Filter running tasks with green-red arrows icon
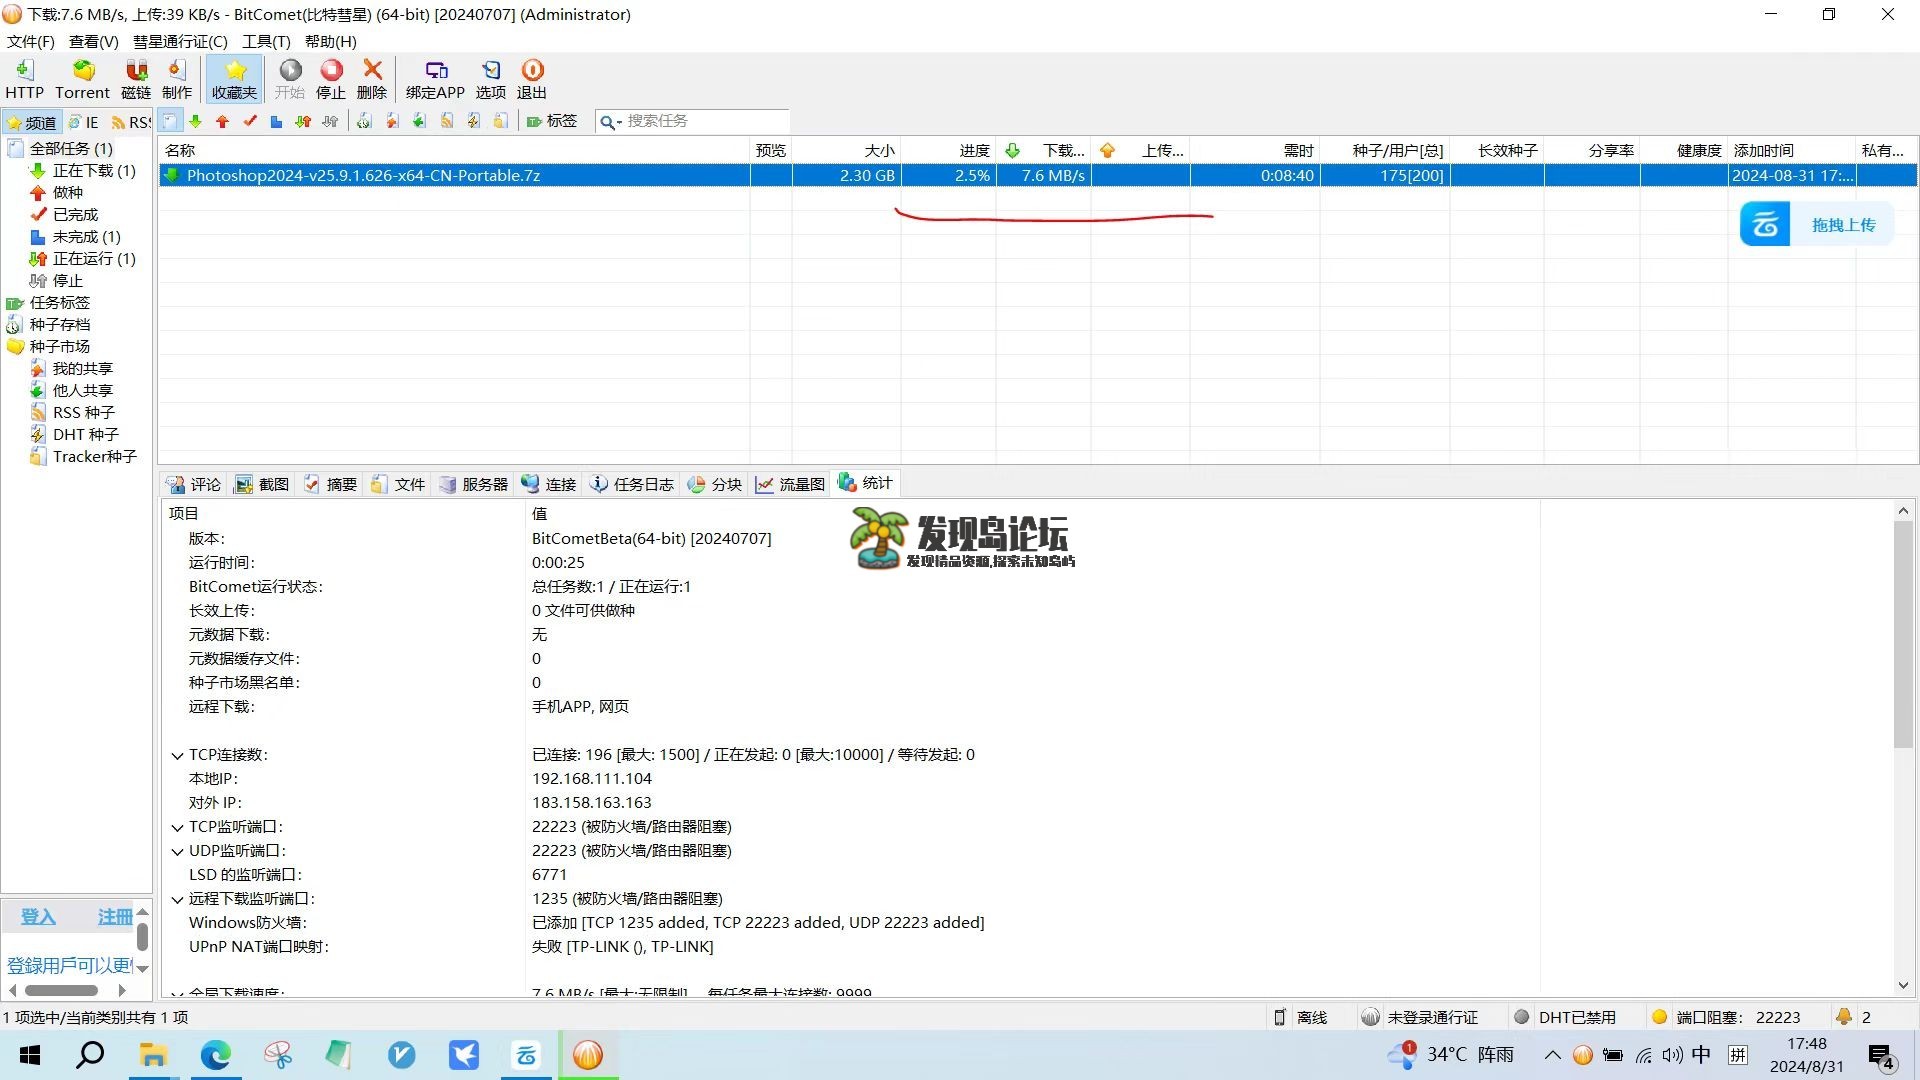 point(303,121)
